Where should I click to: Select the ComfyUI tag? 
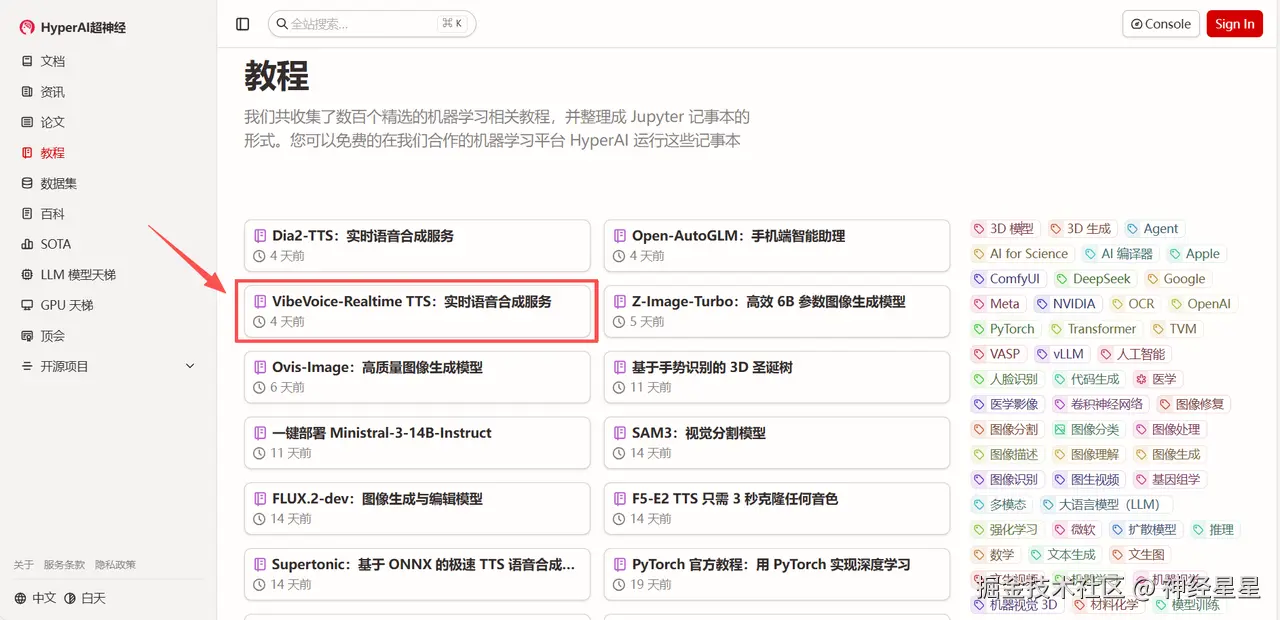point(1008,279)
